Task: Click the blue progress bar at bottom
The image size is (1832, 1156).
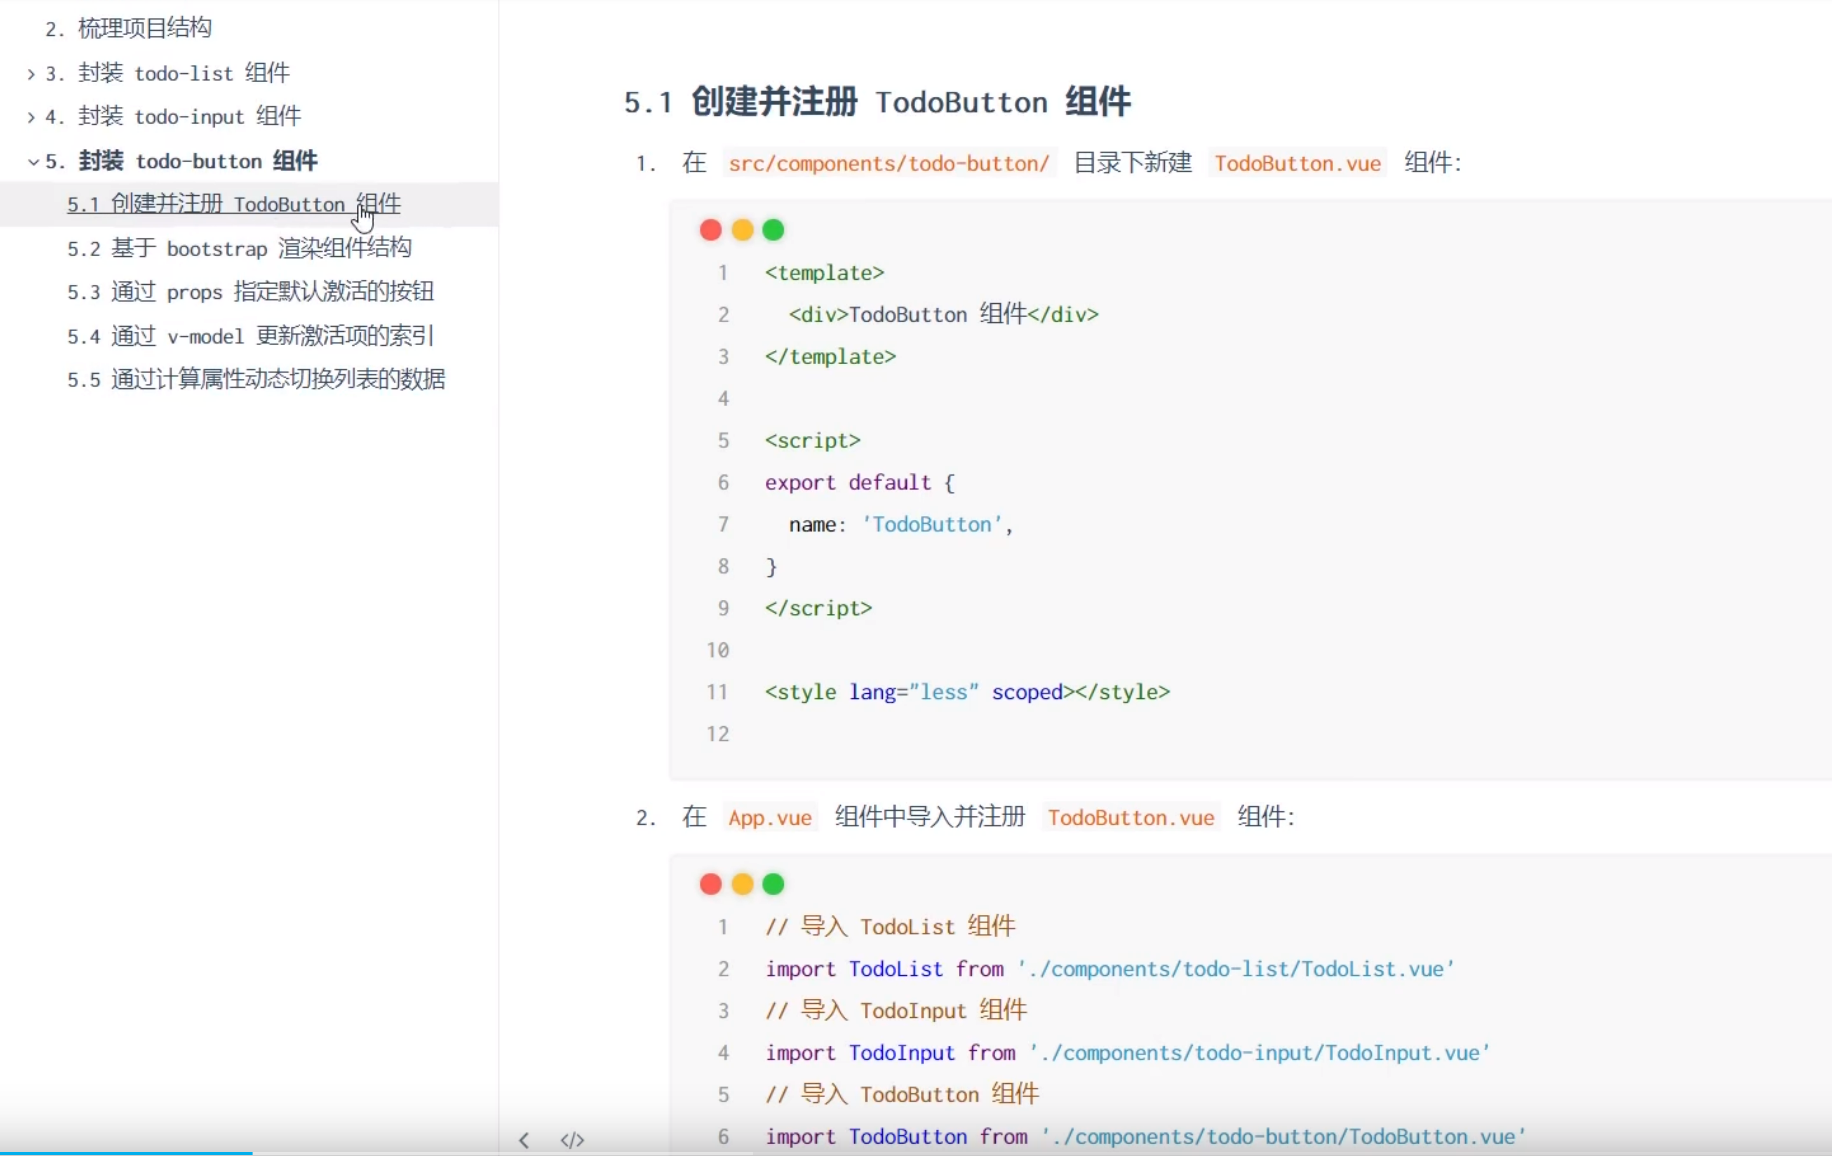Action: 126,1153
